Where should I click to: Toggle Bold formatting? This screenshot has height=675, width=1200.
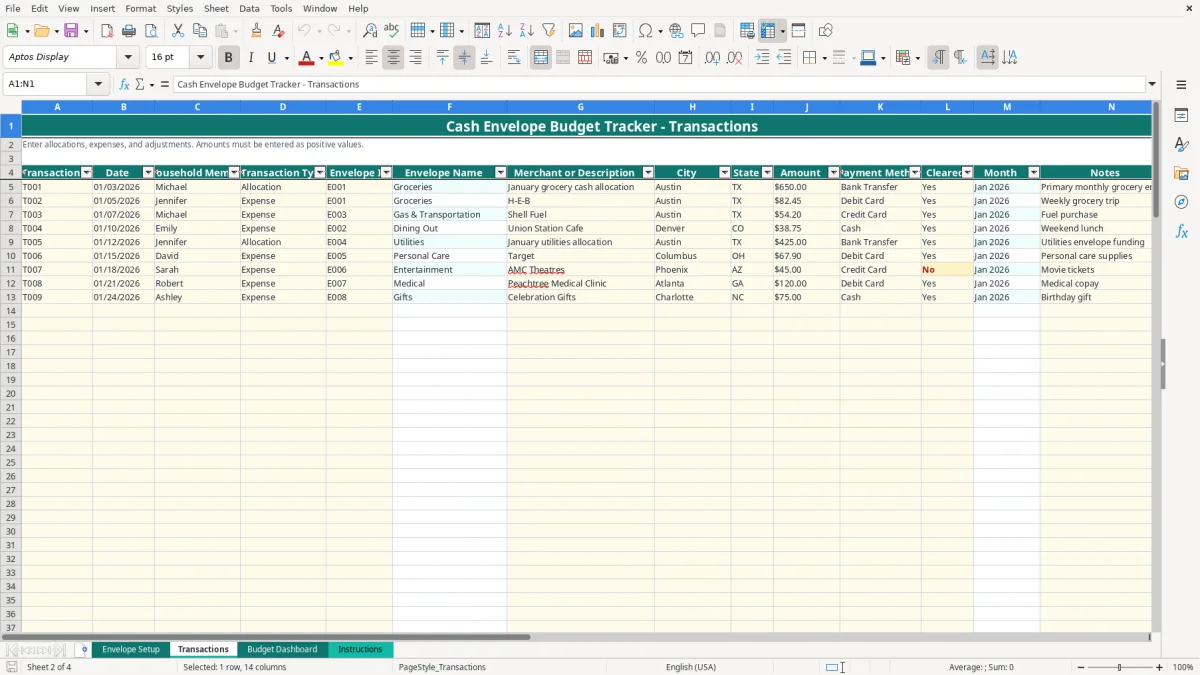coord(229,58)
